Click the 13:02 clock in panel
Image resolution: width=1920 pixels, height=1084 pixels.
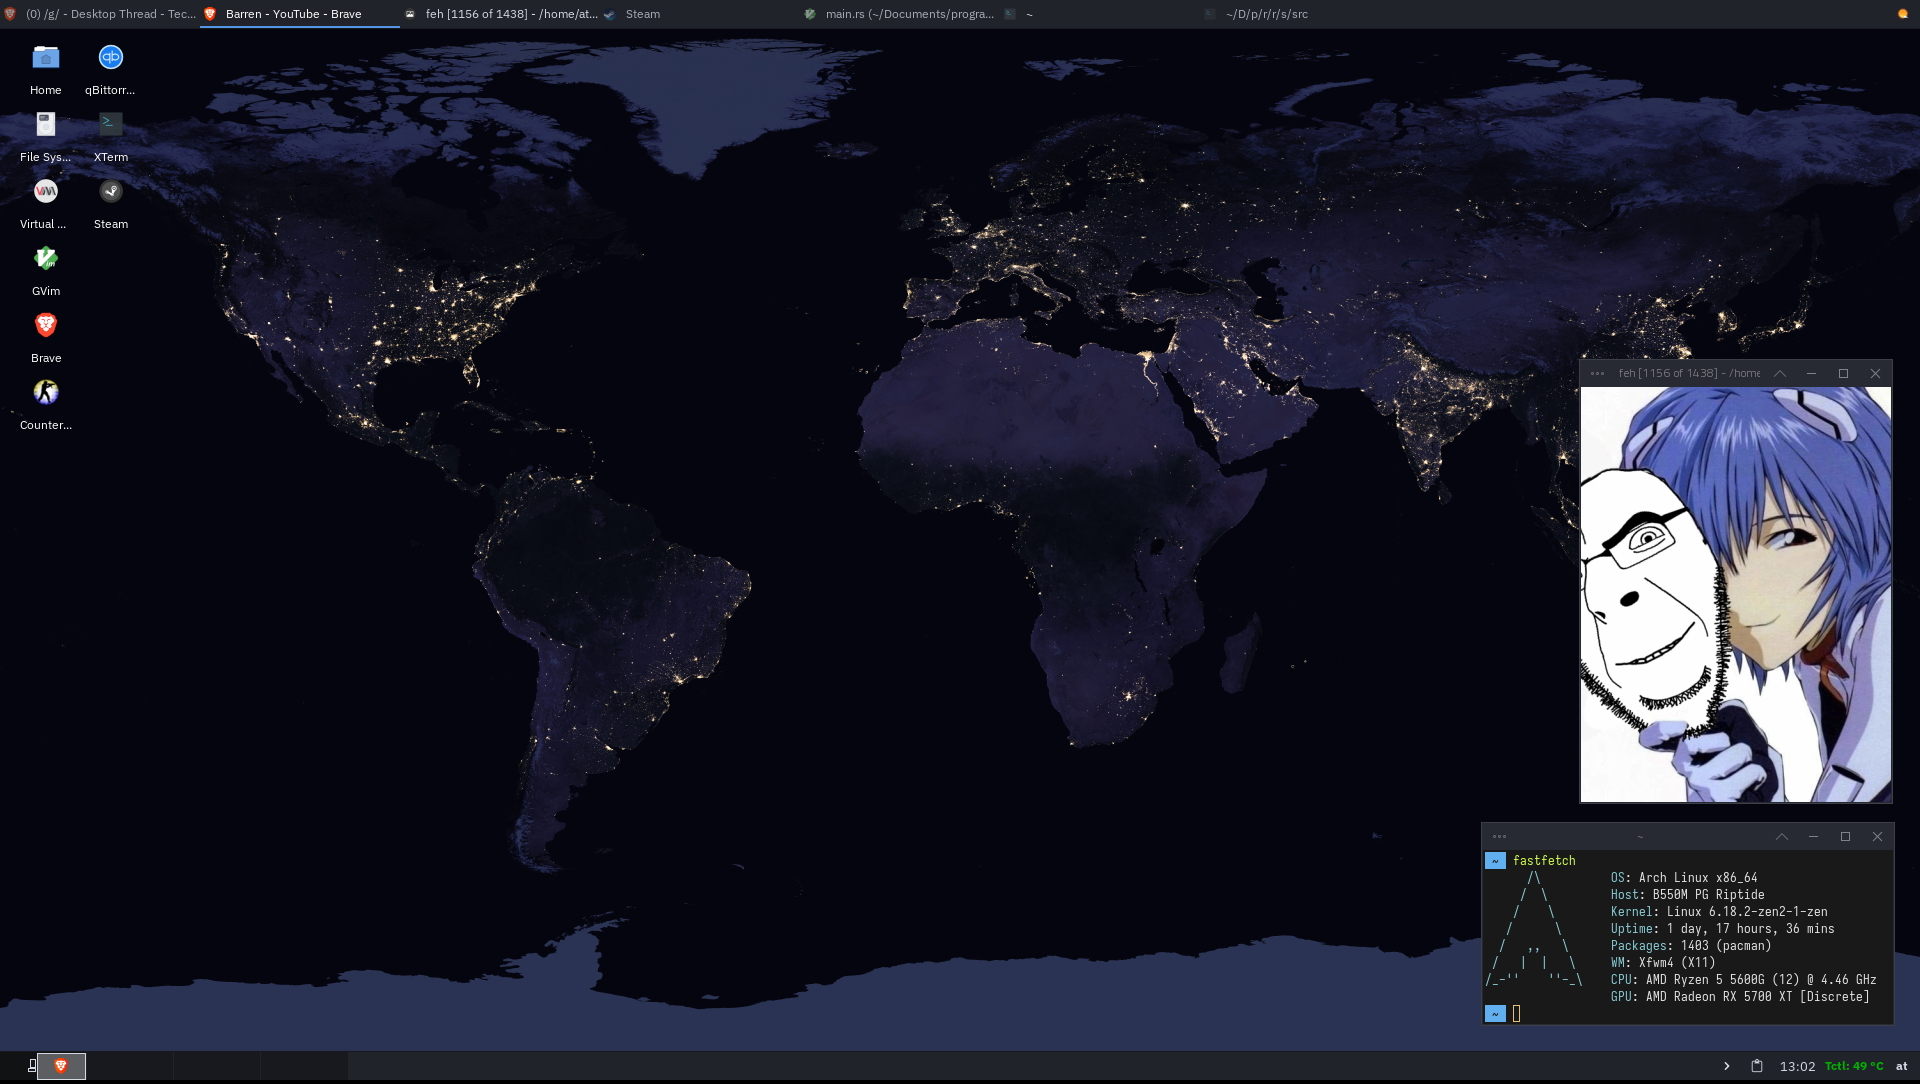coord(1797,1066)
